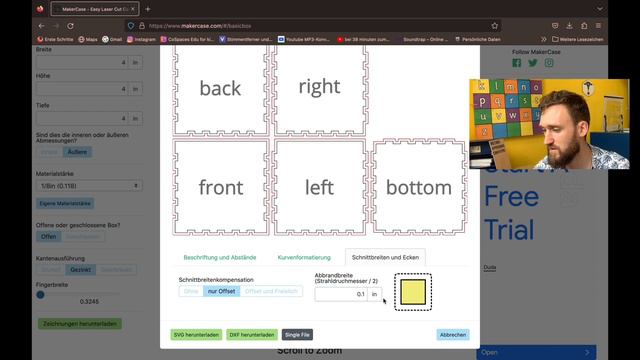Viewport: 640px width, 360px height.
Task: Click the DXF herunterladen button
Action: pyautogui.click(x=252, y=335)
